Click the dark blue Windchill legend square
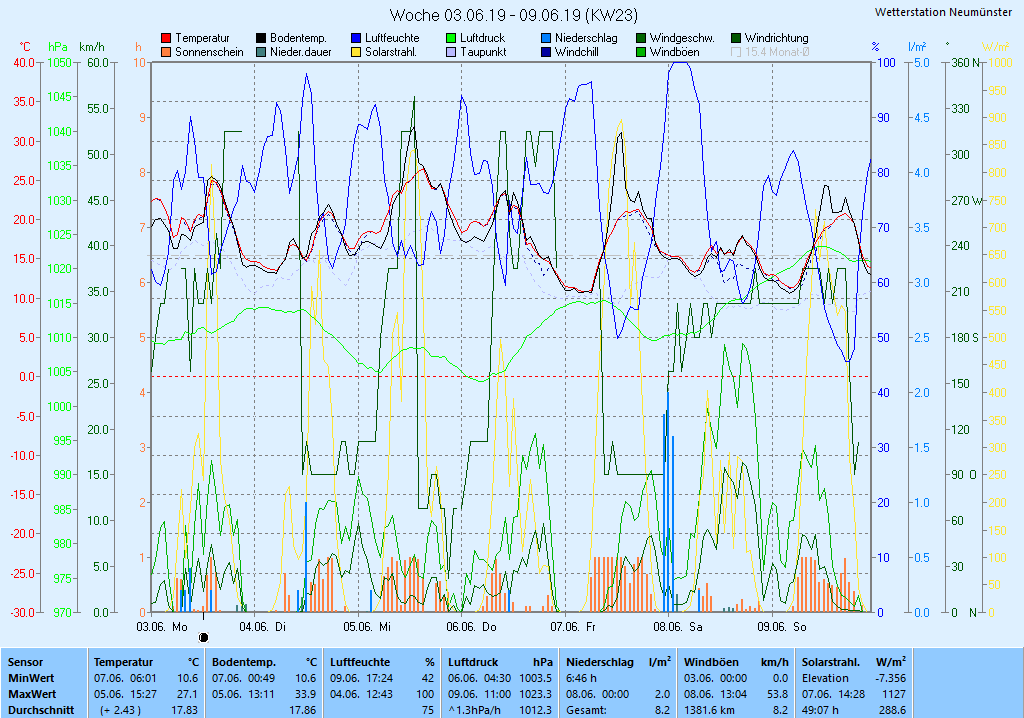This screenshot has height=718, width=1024. coord(547,52)
